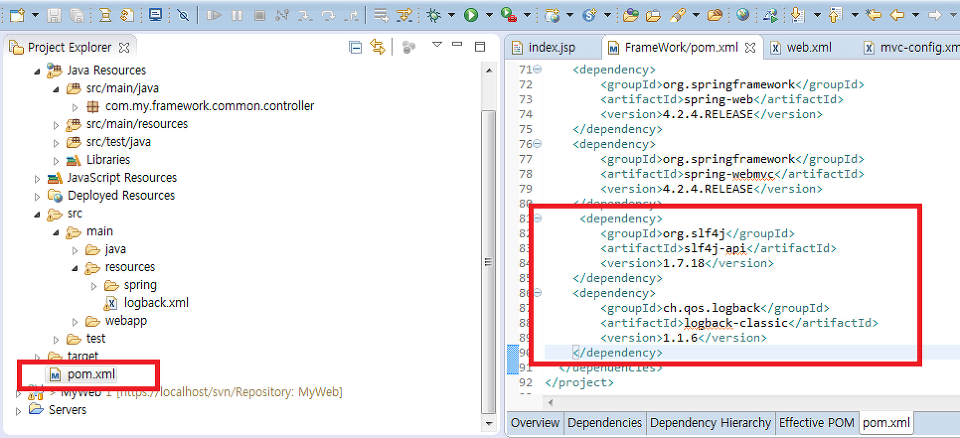Open the External Tools dropdown arrow
The height and width of the screenshot is (438, 960).
(x=526, y=15)
